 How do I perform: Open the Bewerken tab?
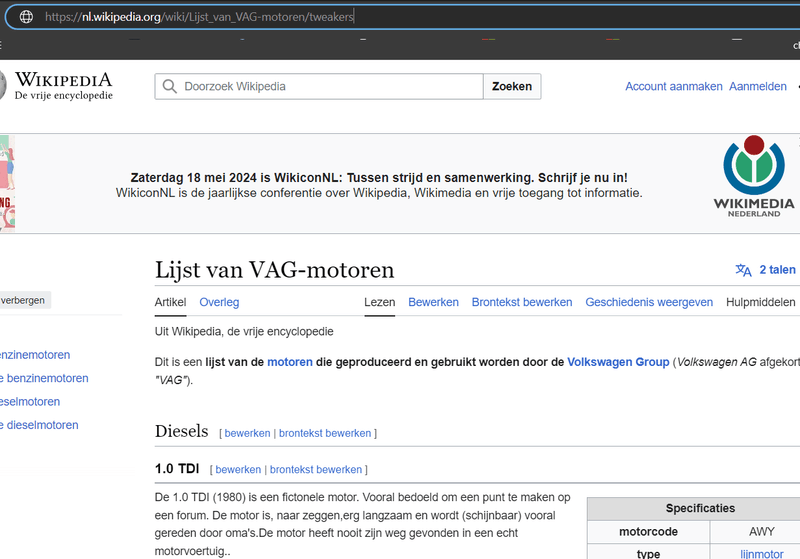tap(433, 302)
